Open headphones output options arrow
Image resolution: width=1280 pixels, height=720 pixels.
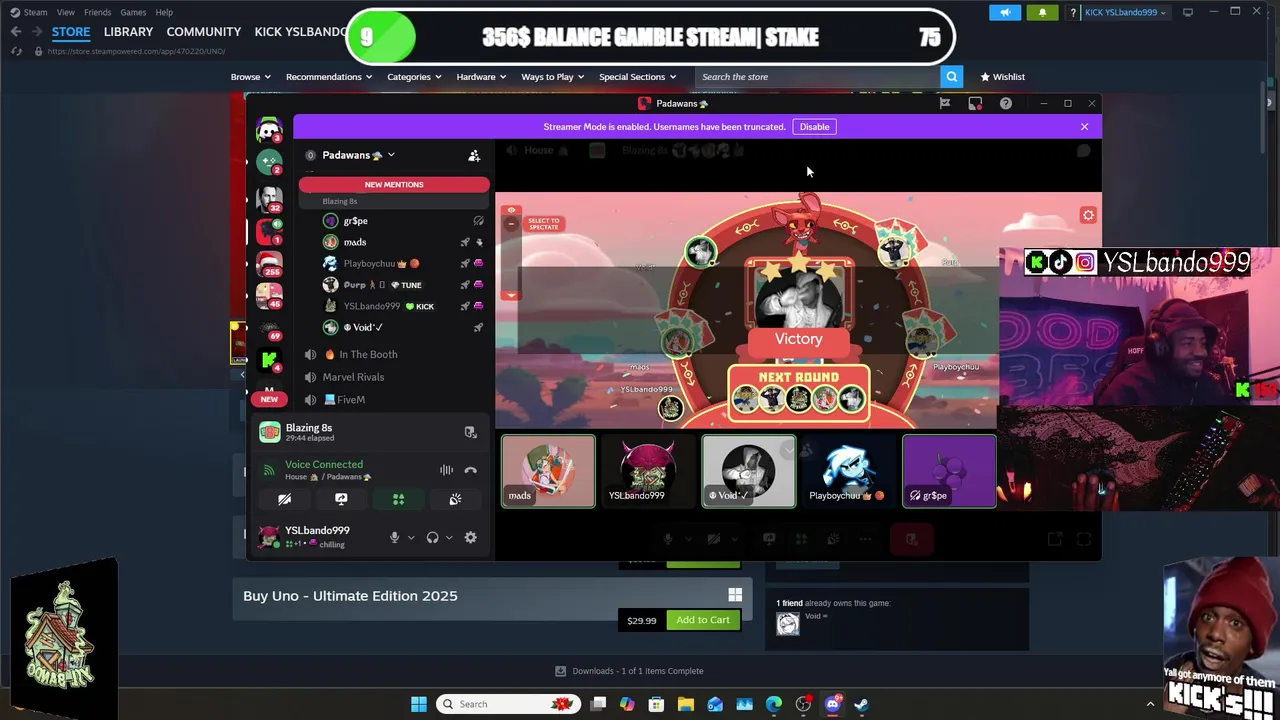[x=448, y=538]
